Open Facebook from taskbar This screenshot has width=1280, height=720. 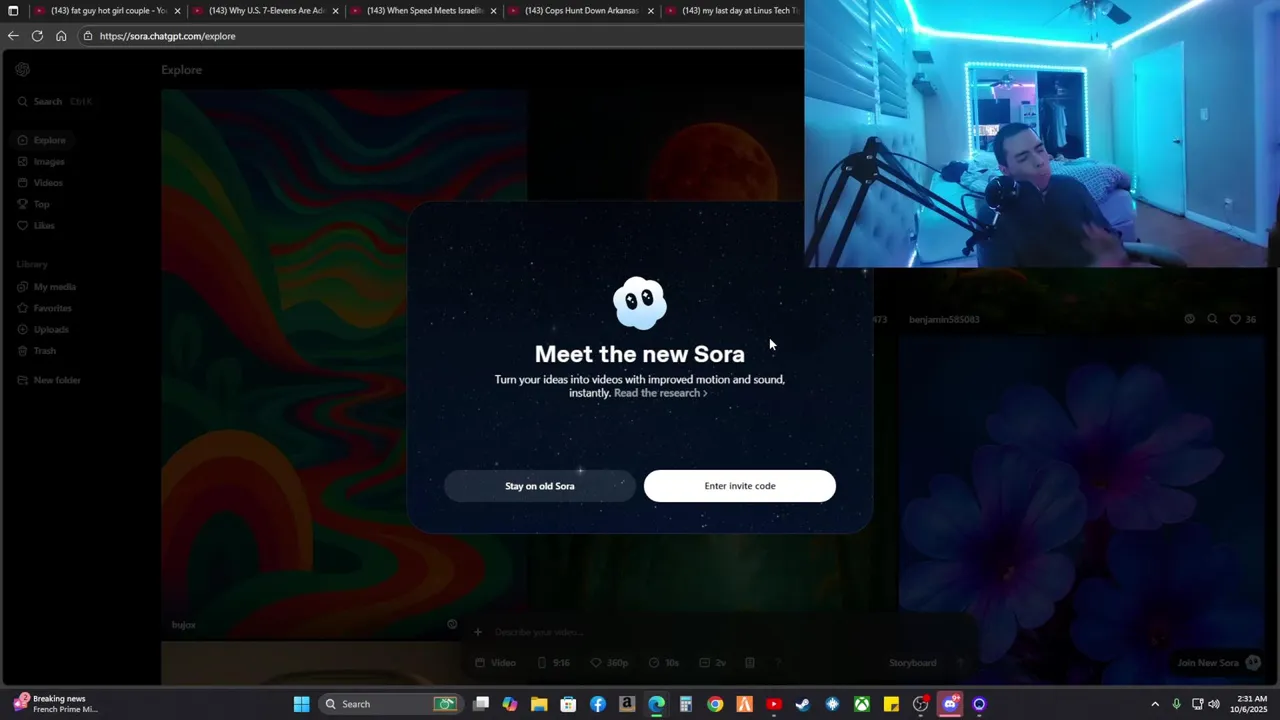598,704
